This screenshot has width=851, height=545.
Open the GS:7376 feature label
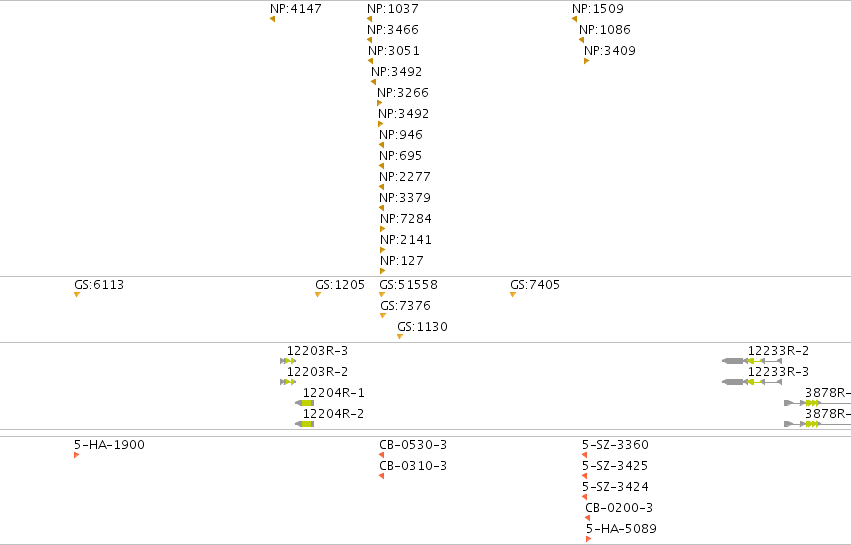pyautogui.click(x=405, y=306)
